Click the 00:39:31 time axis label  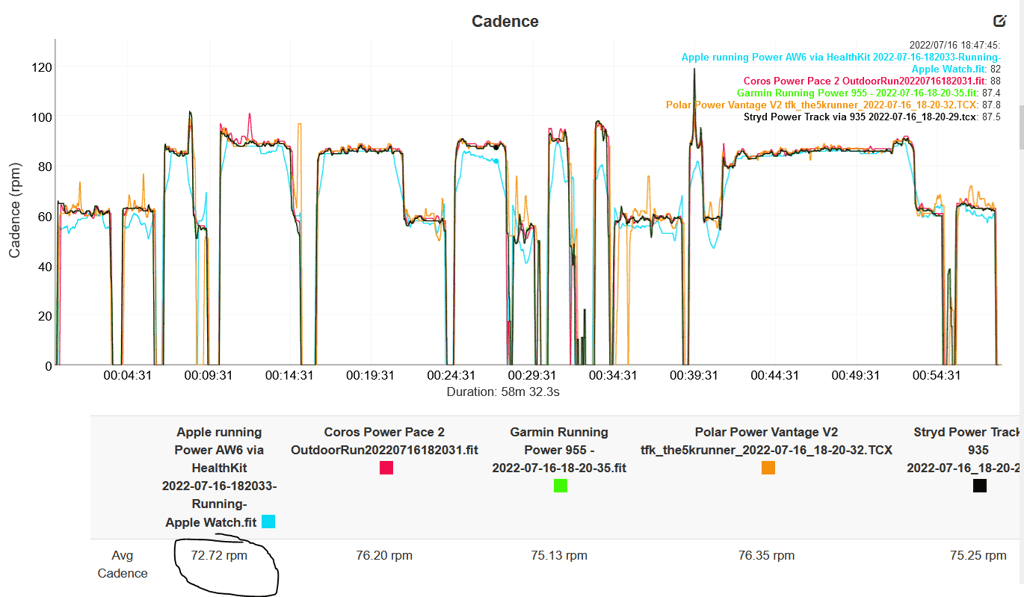(694, 376)
